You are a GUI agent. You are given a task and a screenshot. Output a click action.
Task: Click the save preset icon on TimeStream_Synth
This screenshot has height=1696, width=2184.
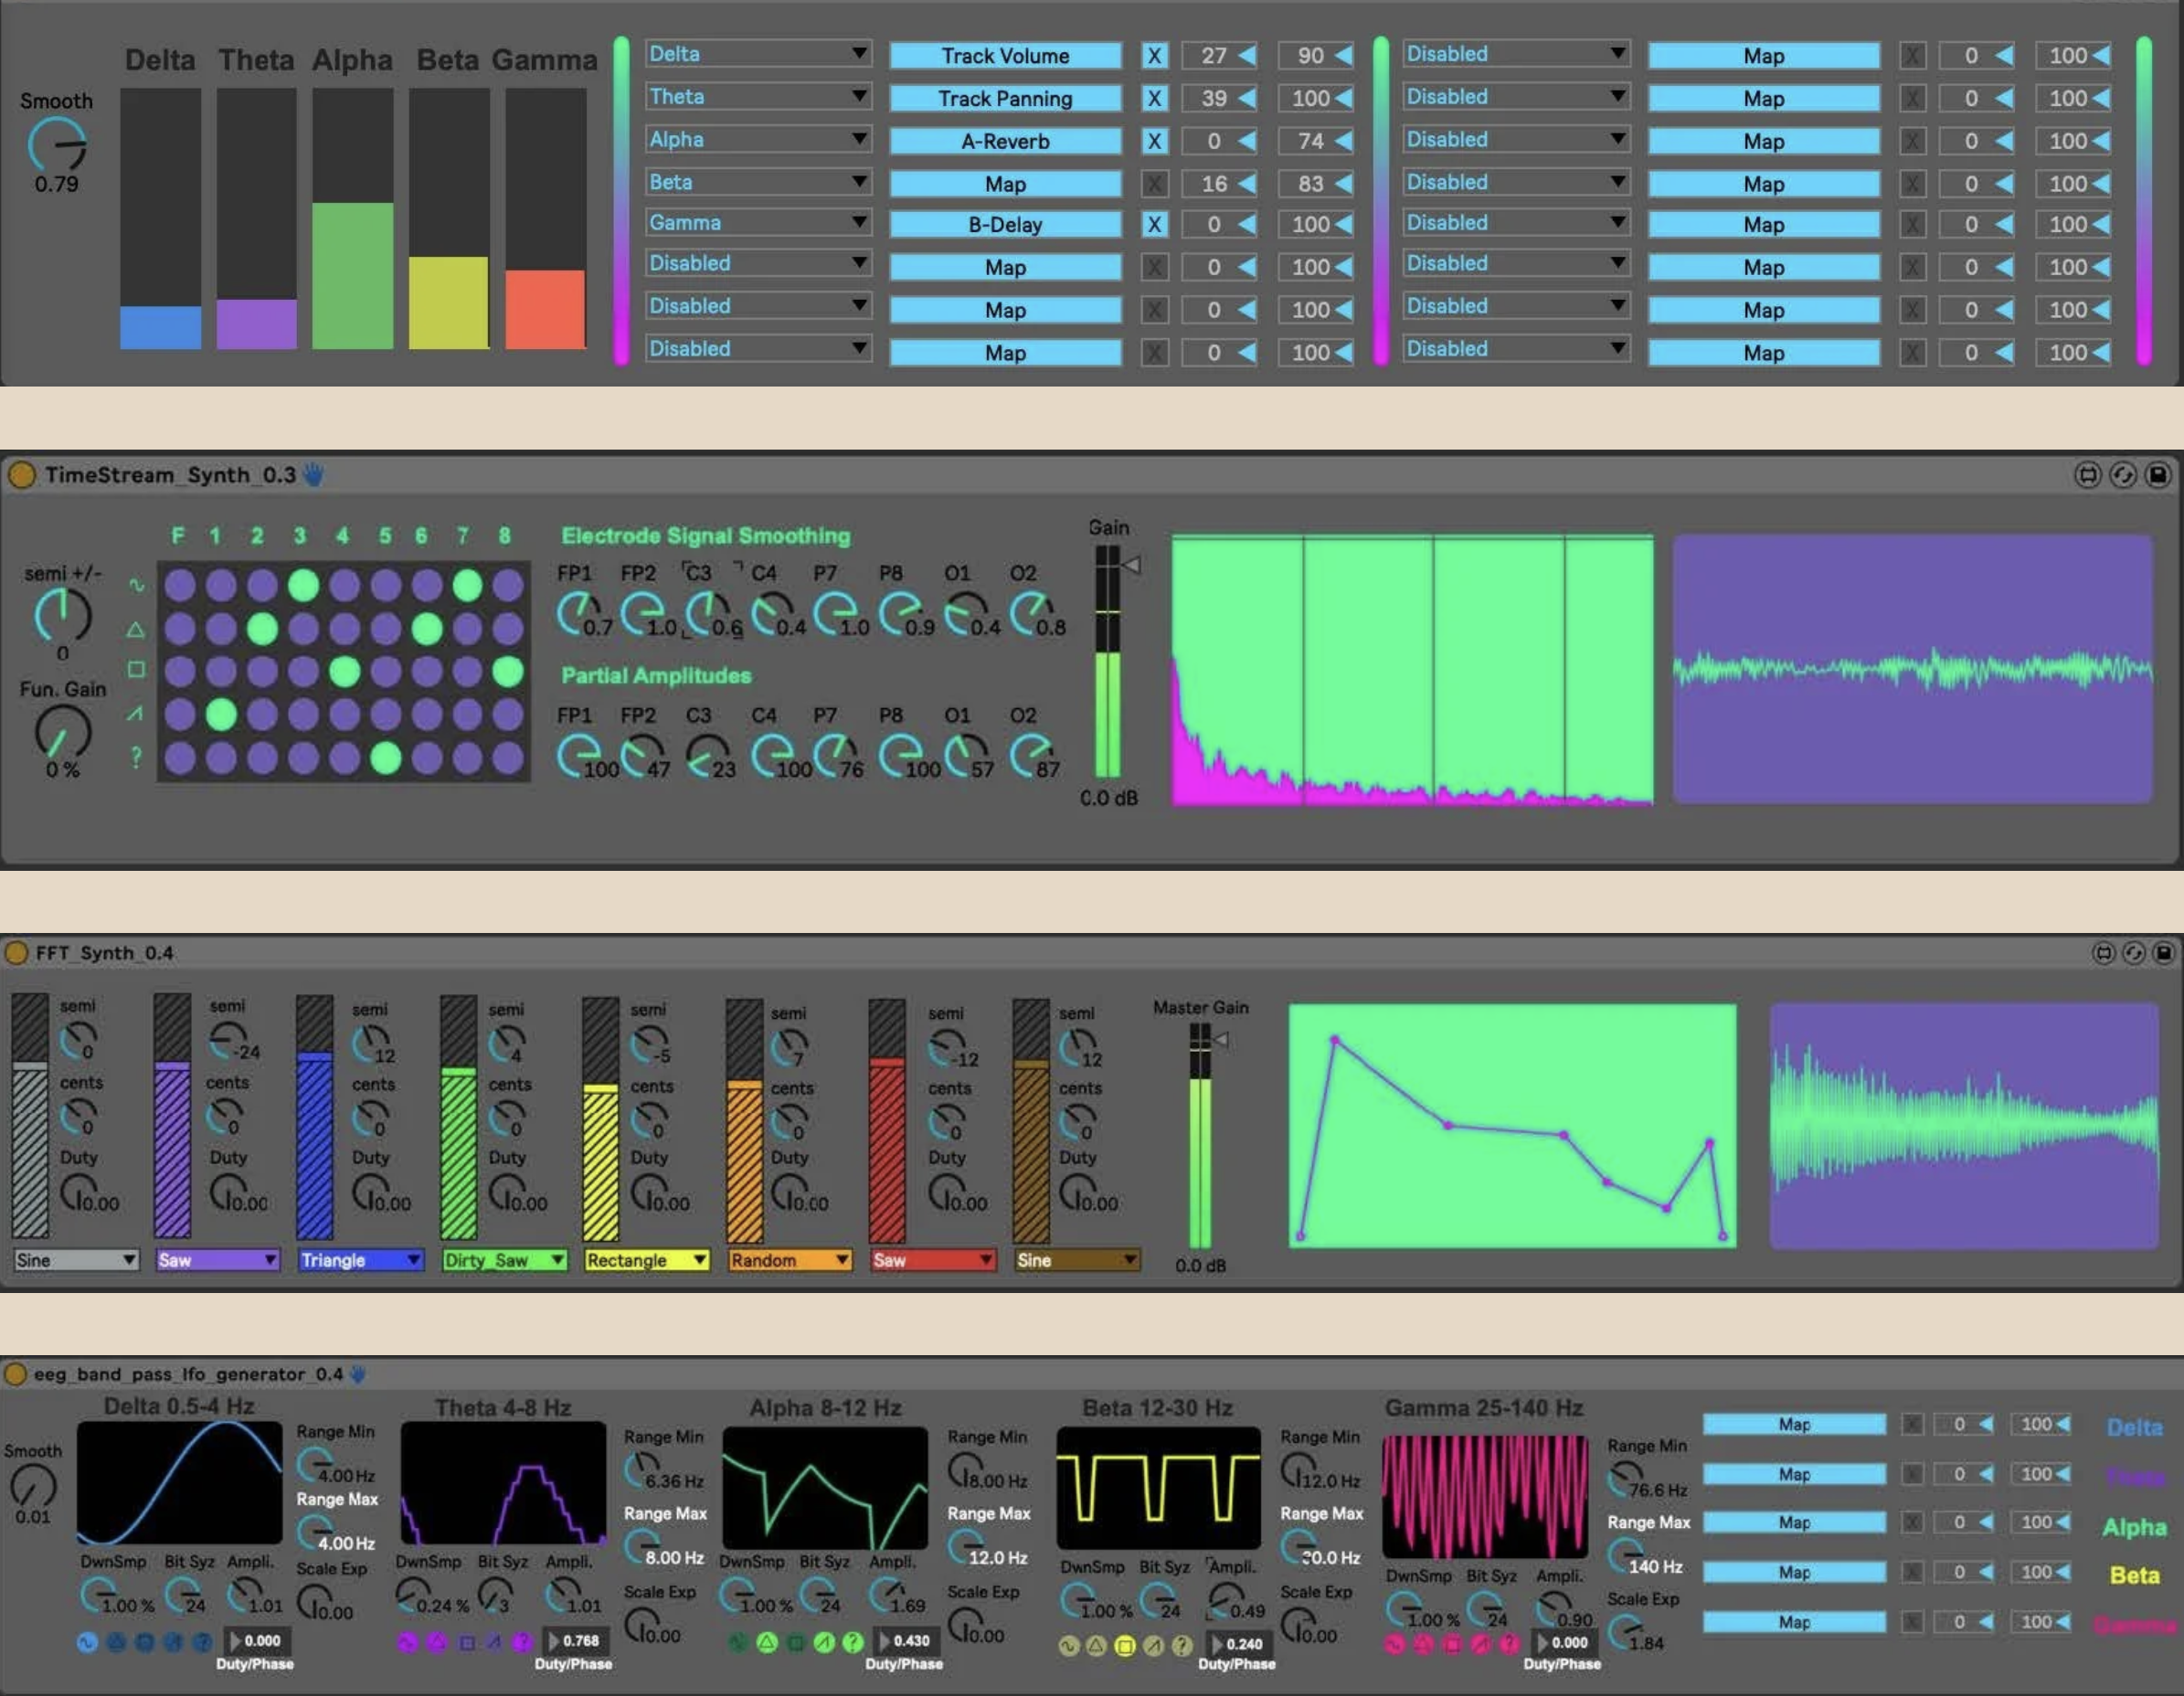(2158, 475)
